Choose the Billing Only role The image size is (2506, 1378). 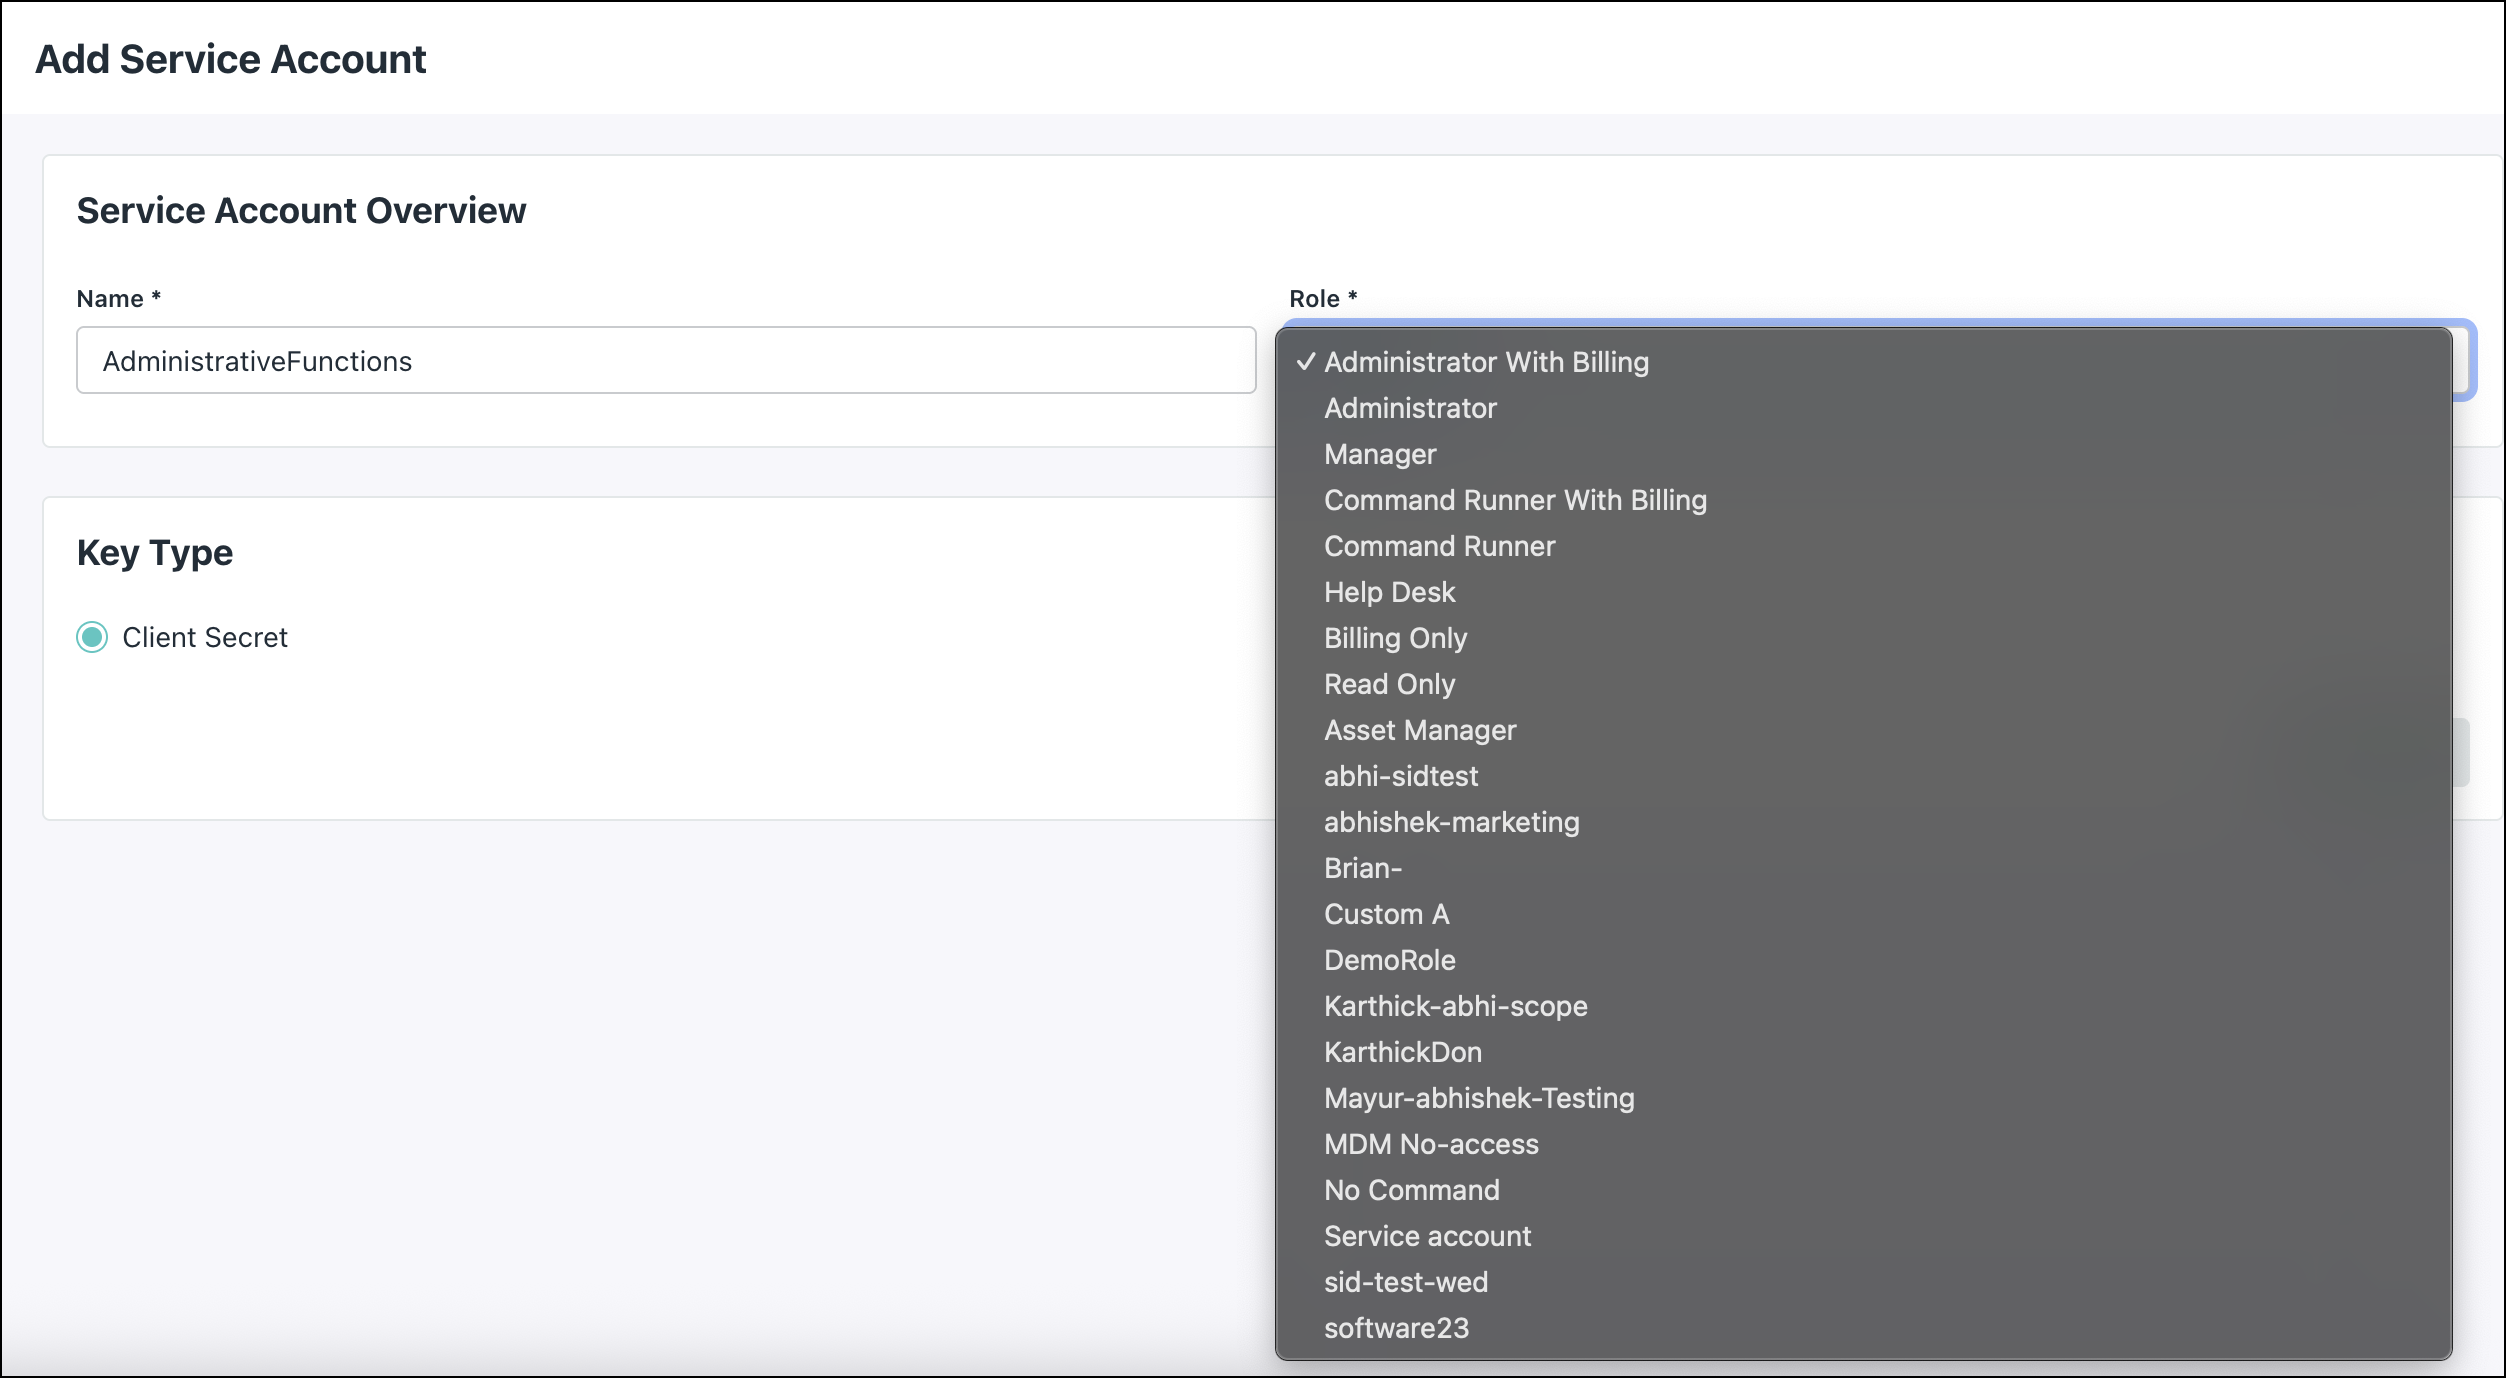pyautogui.click(x=1395, y=638)
